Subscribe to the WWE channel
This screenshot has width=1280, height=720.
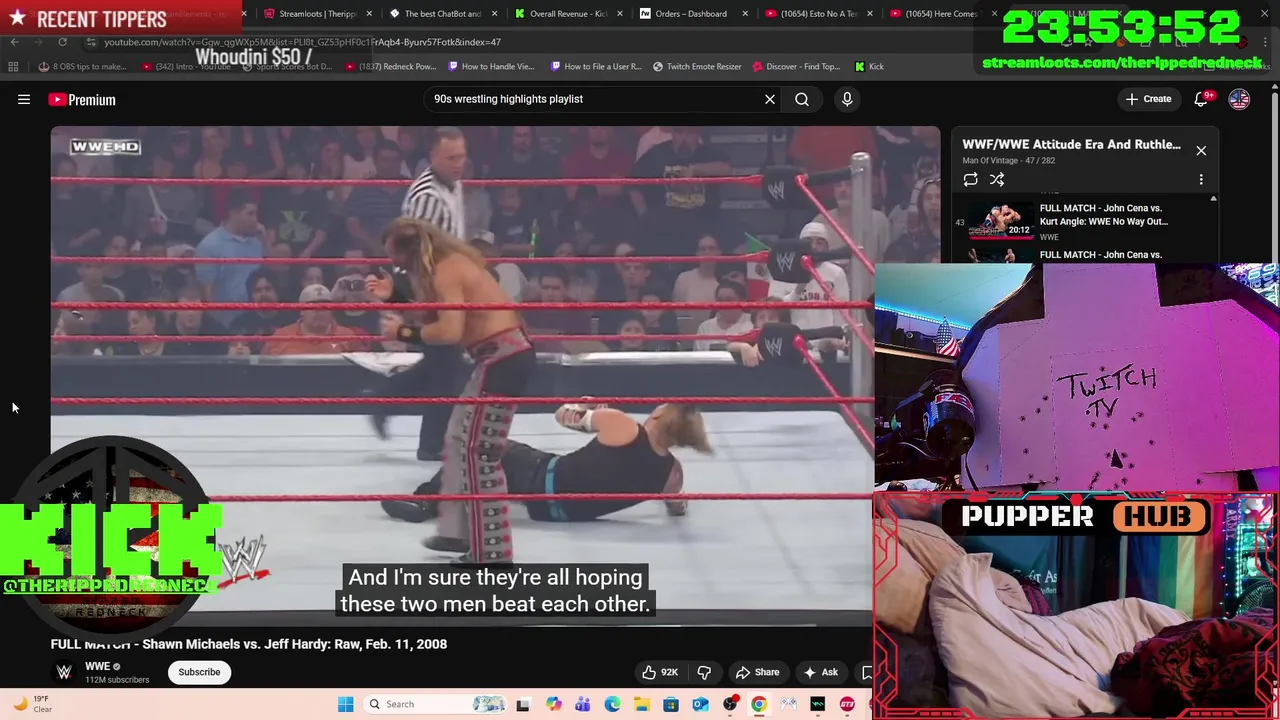[x=199, y=672]
